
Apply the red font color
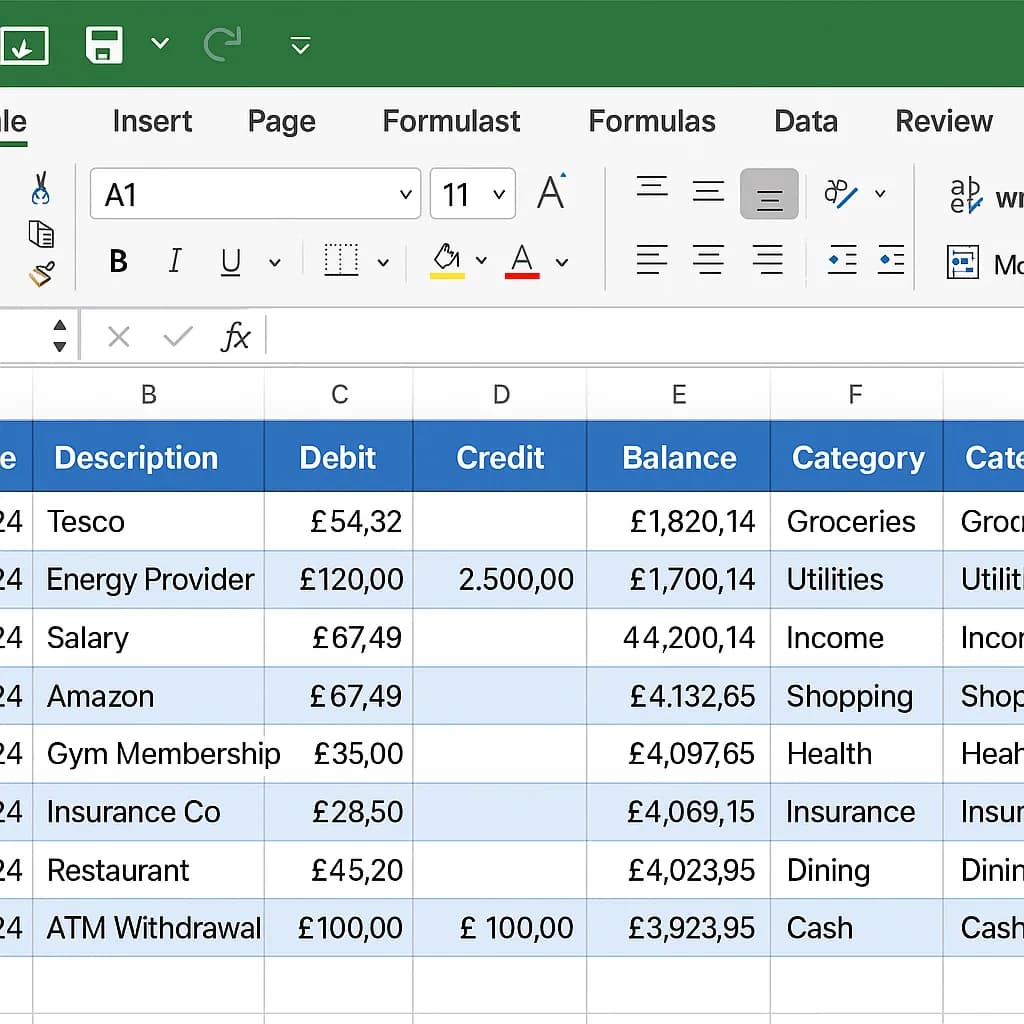coord(522,262)
